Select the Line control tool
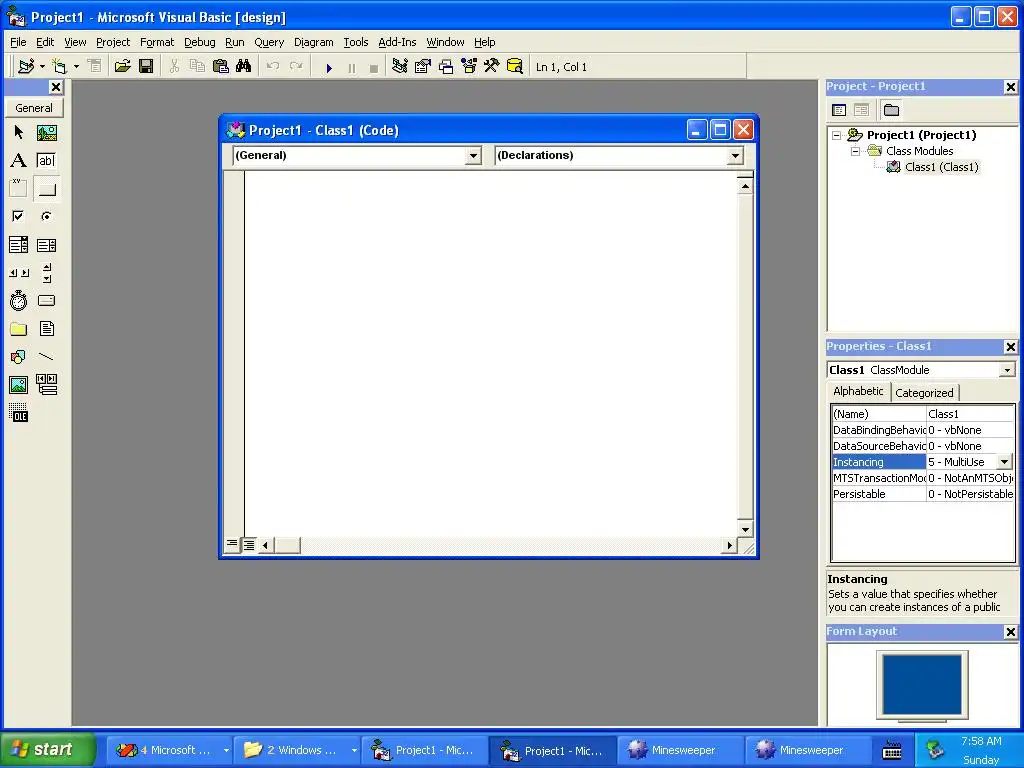Image resolution: width=1024 pixels, height=768 pixels. [x=46, y=357]
